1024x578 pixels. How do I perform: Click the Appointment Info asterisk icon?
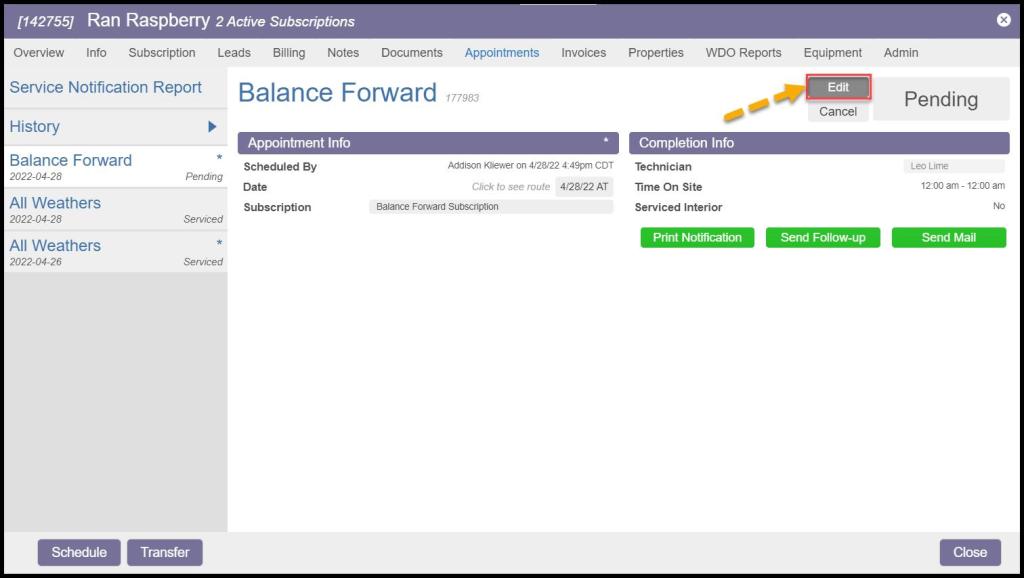605,142
